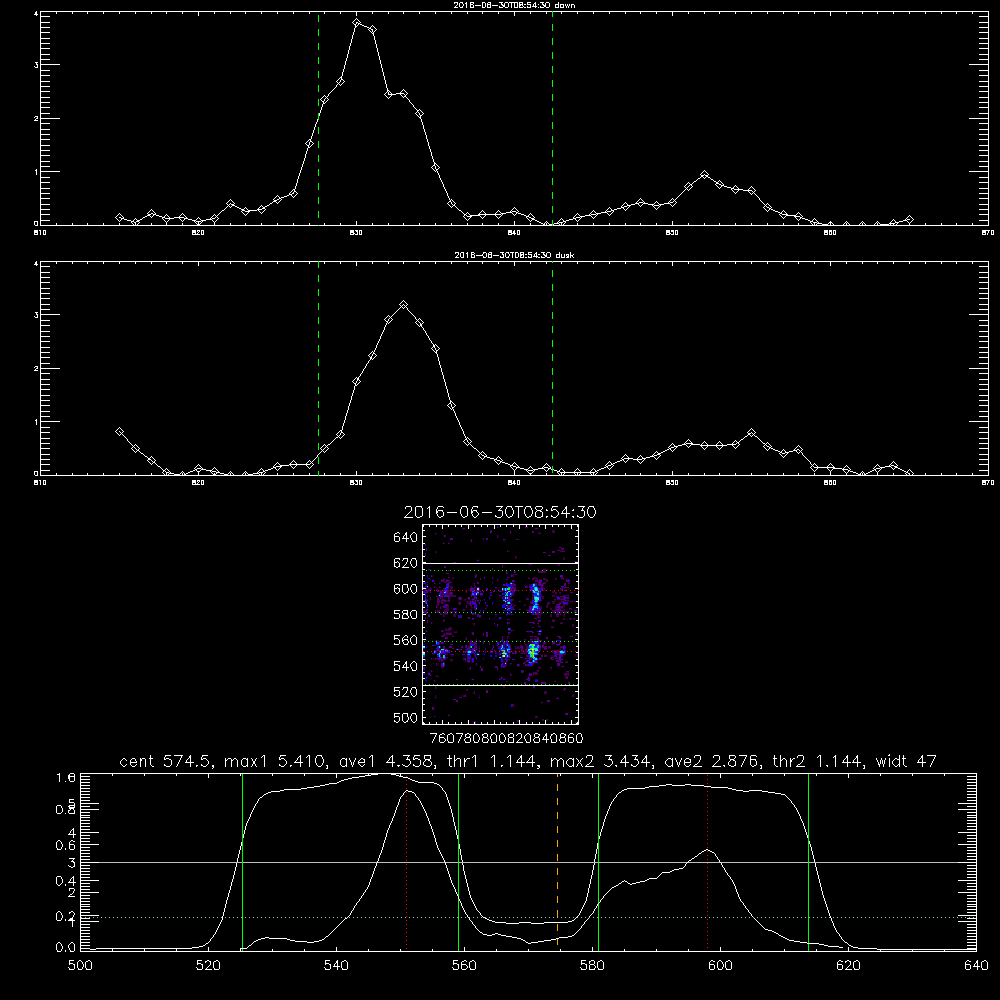Click the secondary peak marker near 852 in dawn plot
The width and height of the screenshot is (1000, 1000).
click(x=704, y=174)
